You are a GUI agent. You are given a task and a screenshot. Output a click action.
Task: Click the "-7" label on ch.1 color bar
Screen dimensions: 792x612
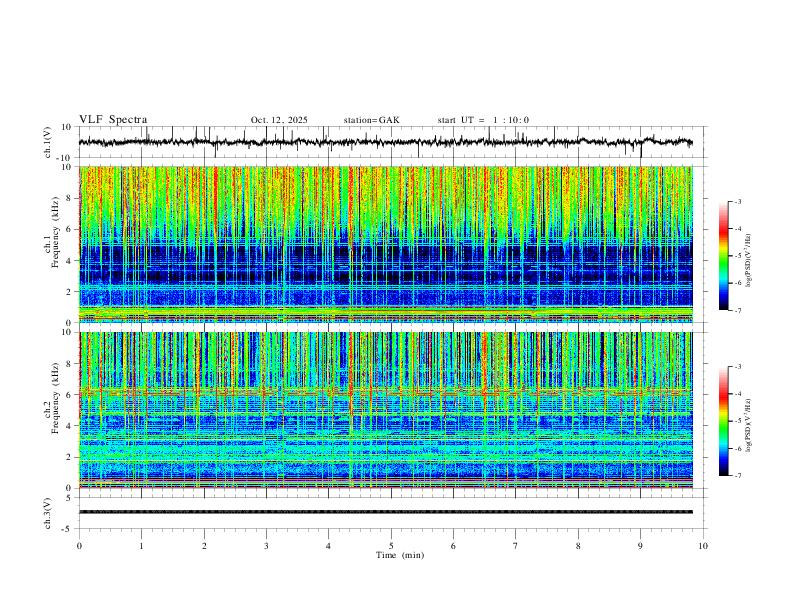pyautogui.click(x=737, y=311)
